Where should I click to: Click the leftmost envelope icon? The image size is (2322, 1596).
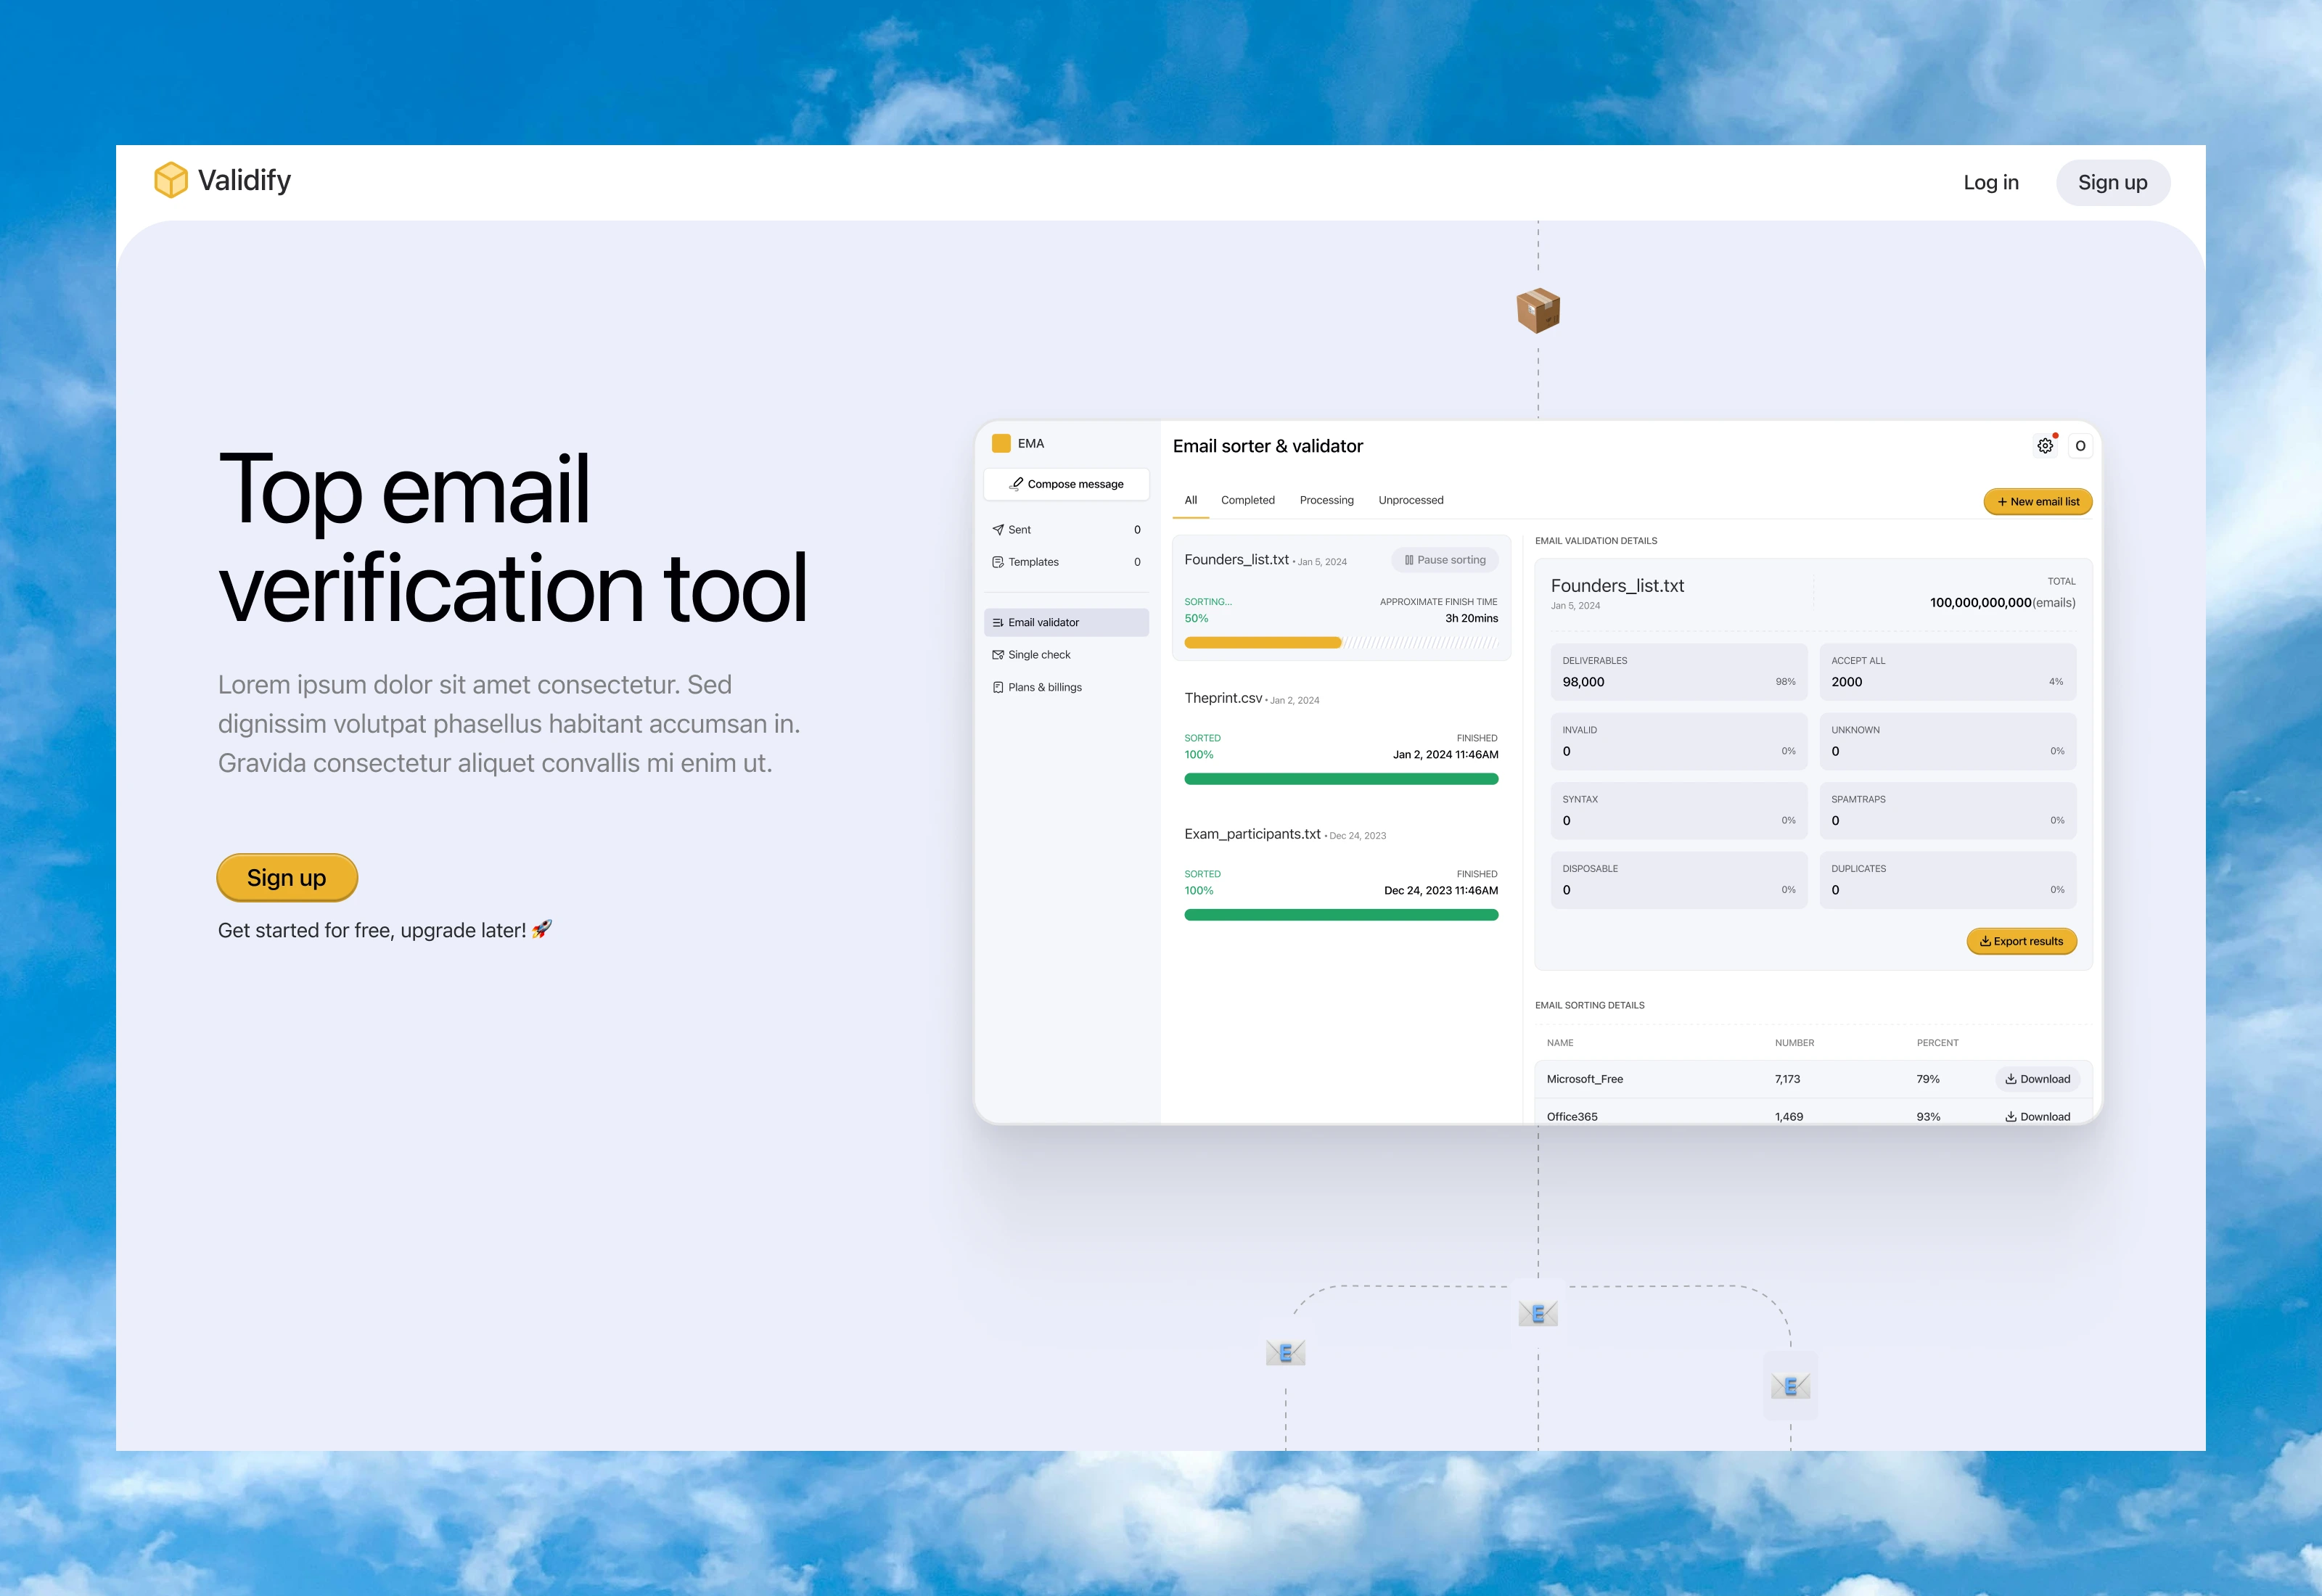(1285, 1353)
